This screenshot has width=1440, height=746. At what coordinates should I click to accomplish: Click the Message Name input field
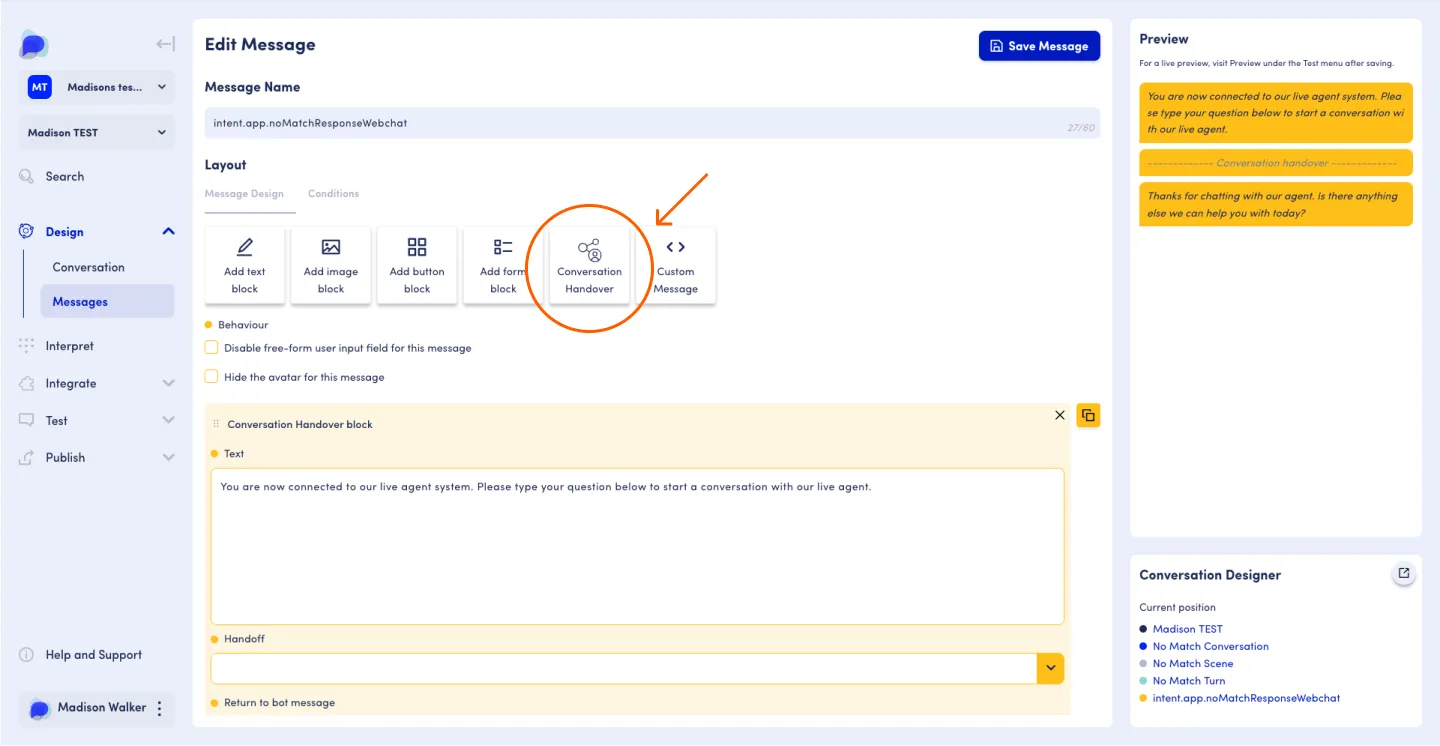[x=652, y=123]
